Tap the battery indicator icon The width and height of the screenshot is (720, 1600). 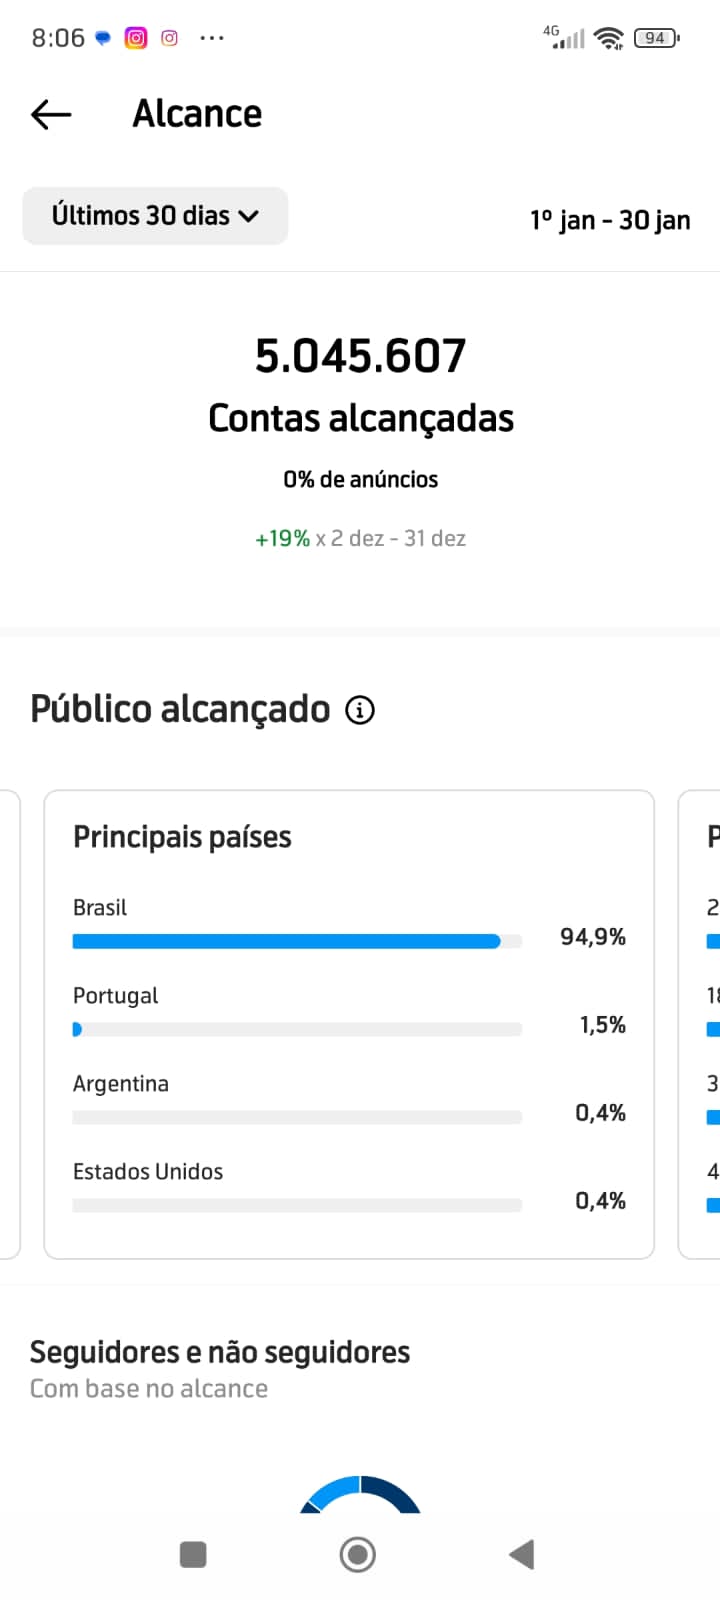point(656,38)
